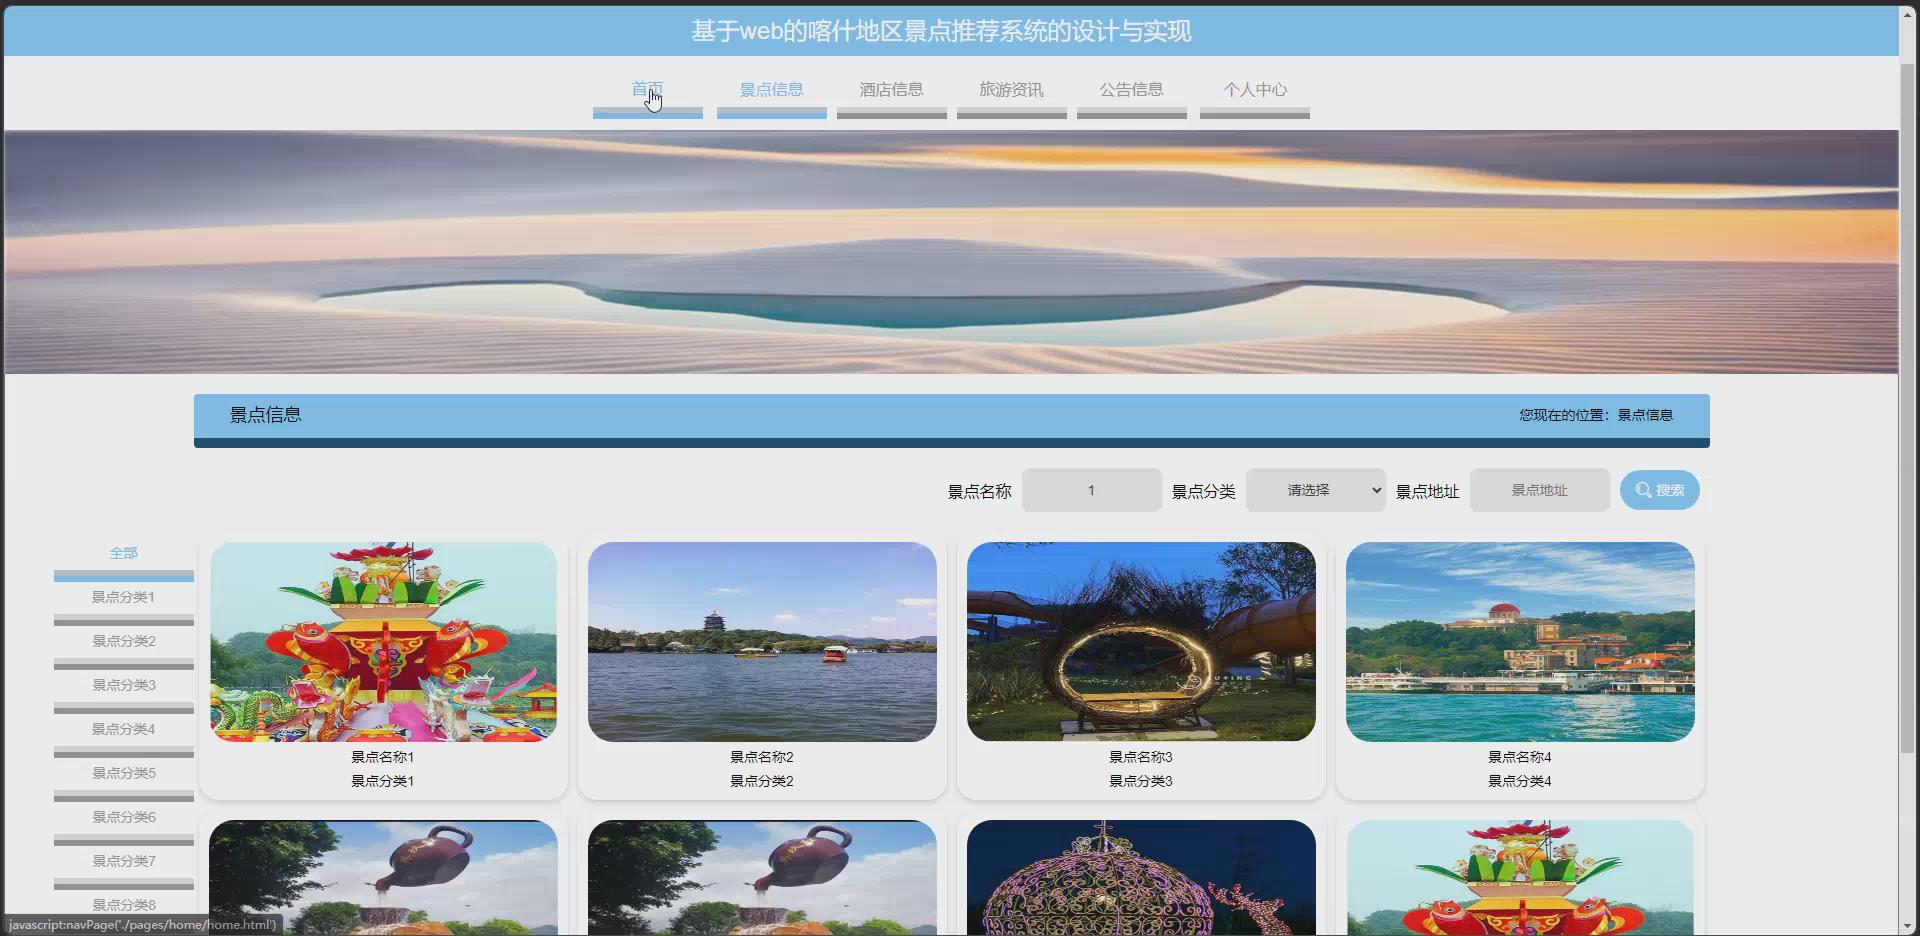Open the 景点名称2 lake pagoda photo

762,642
